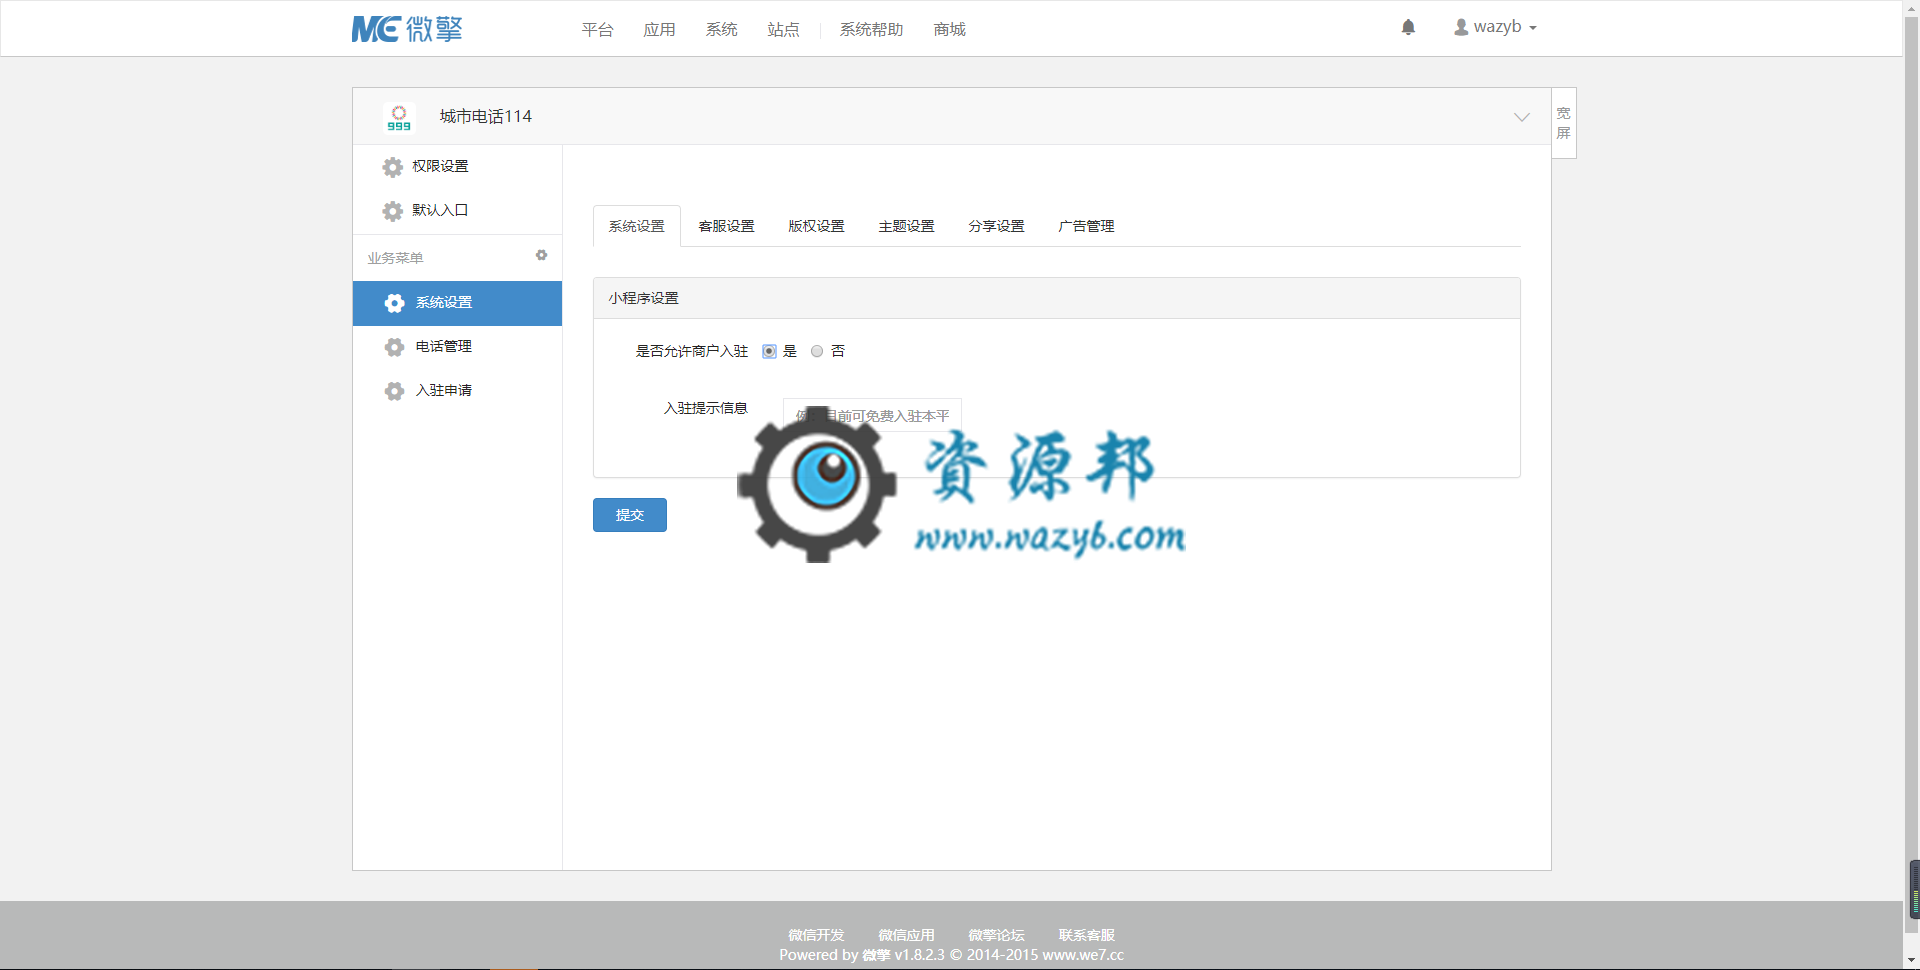Image resolution: width=1920 pixels, height=970 pixels.
Task: Open the 商城 menu
Action: 949,30
